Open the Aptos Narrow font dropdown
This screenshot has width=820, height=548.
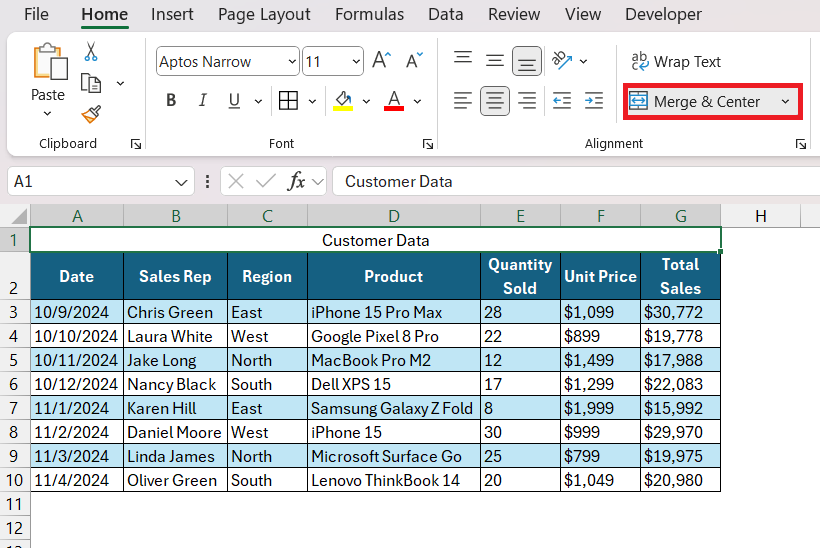[292, 62]
